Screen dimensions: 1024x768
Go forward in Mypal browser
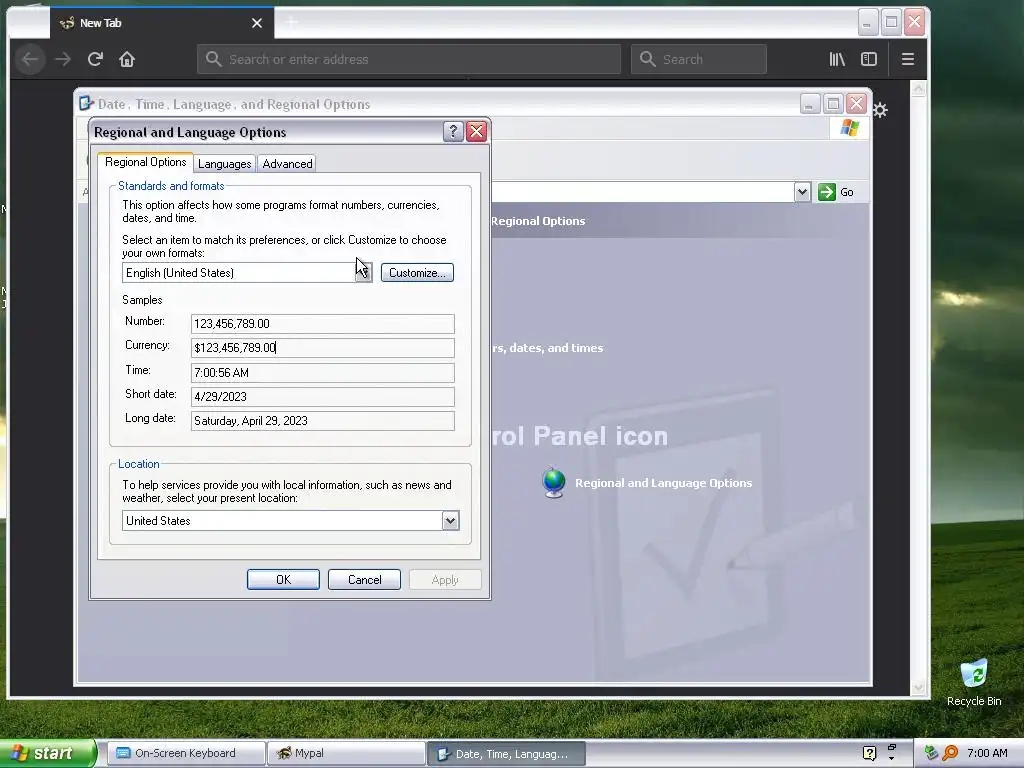tap(63, 59)
